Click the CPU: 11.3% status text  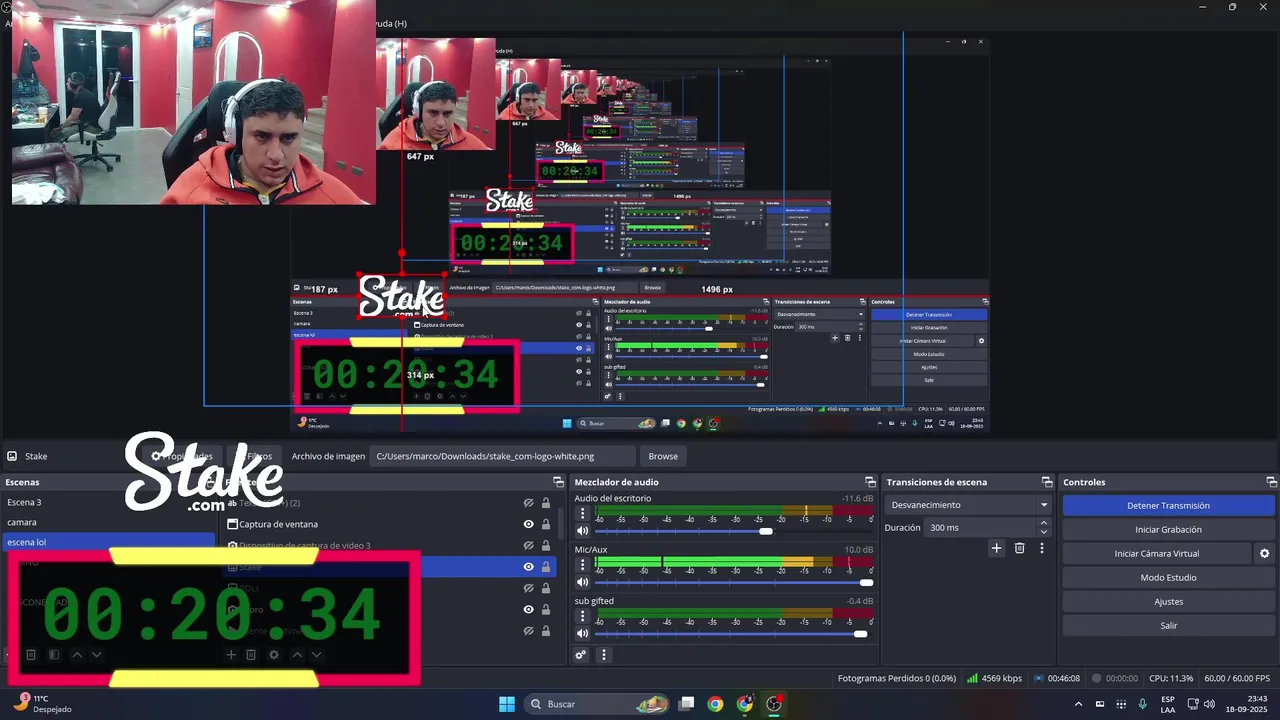(1171, 678)
